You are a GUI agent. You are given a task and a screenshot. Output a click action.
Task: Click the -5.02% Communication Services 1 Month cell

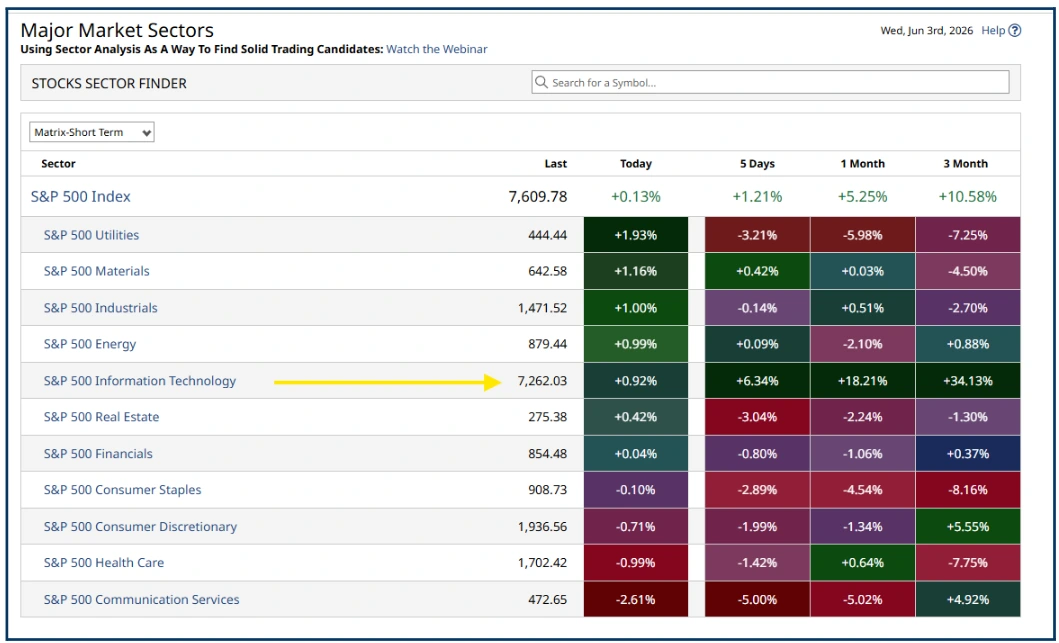pyautogui.click(x=862, y=600)
